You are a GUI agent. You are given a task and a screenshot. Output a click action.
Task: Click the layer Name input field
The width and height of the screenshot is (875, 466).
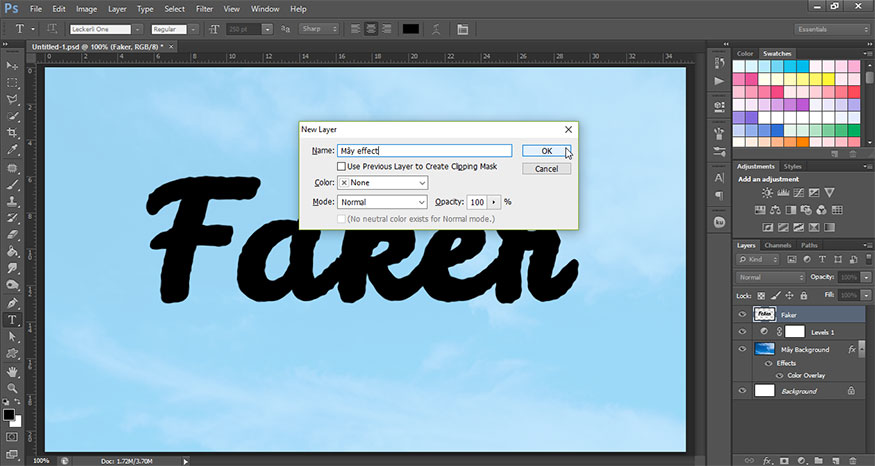[x=425, y=151]
